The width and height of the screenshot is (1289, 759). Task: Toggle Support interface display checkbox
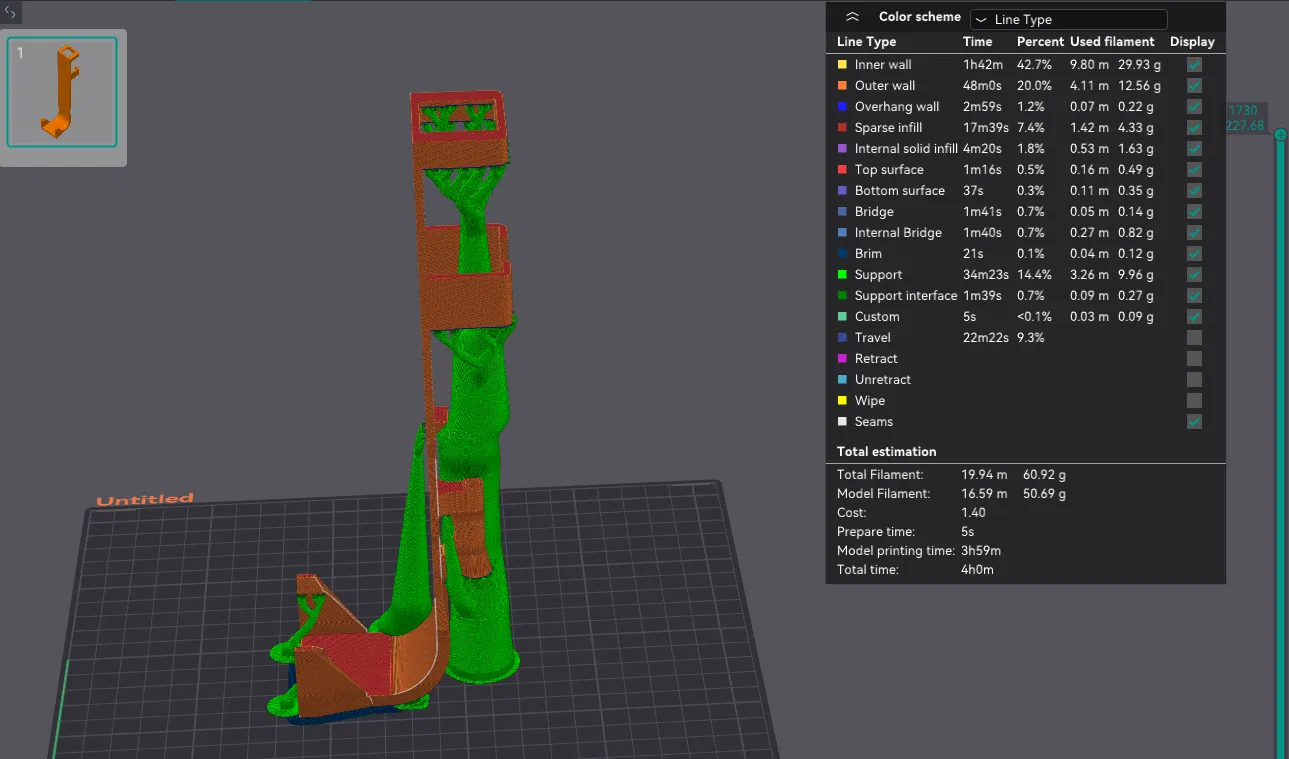point(1194,296)
